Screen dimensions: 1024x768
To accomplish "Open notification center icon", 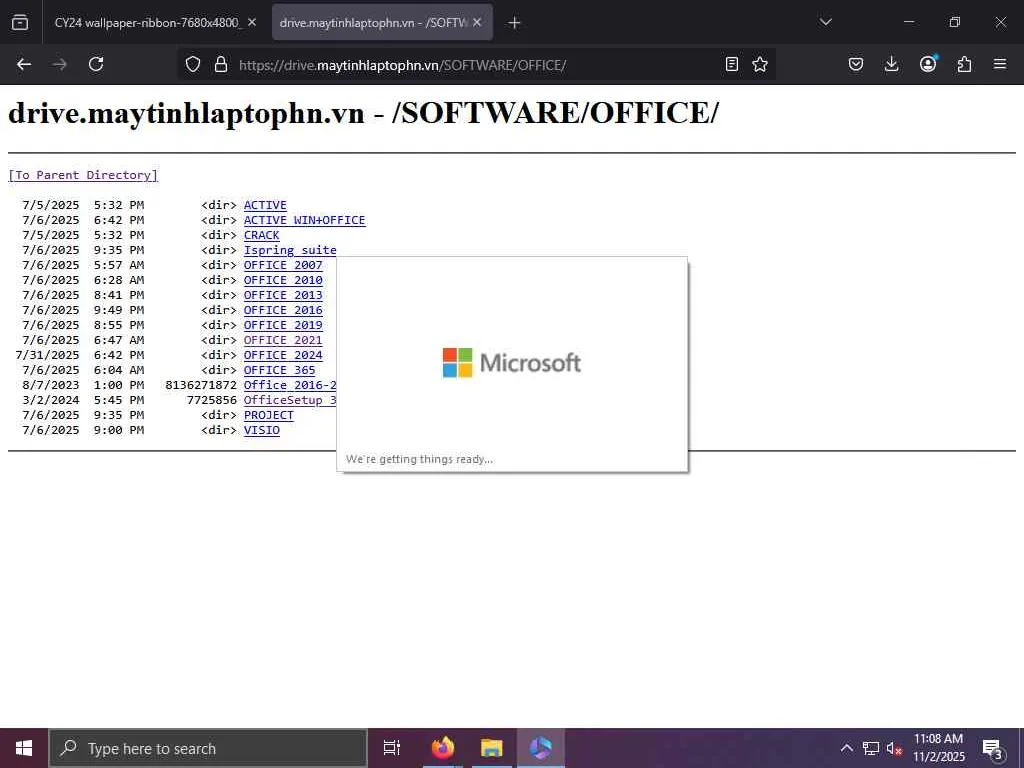I will pos(992,748).
